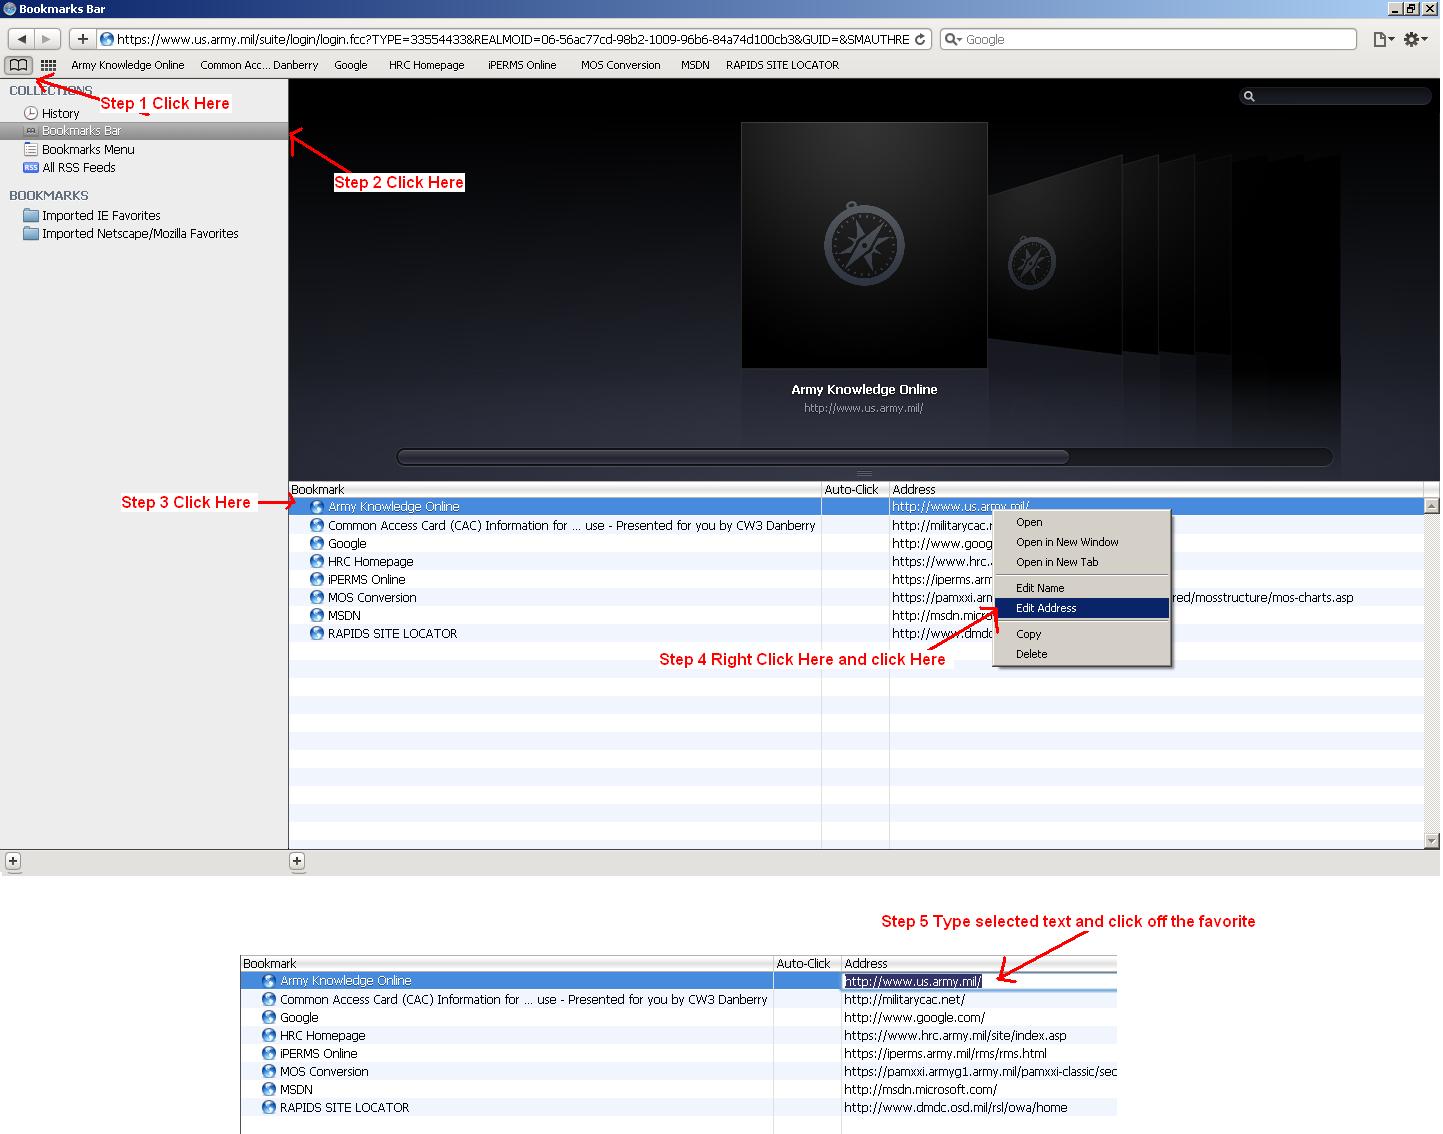Choose Open in New Tab menu item
Image resolution: width=1443 pixels, height=1134 pixels.
tap(1057, 562)
